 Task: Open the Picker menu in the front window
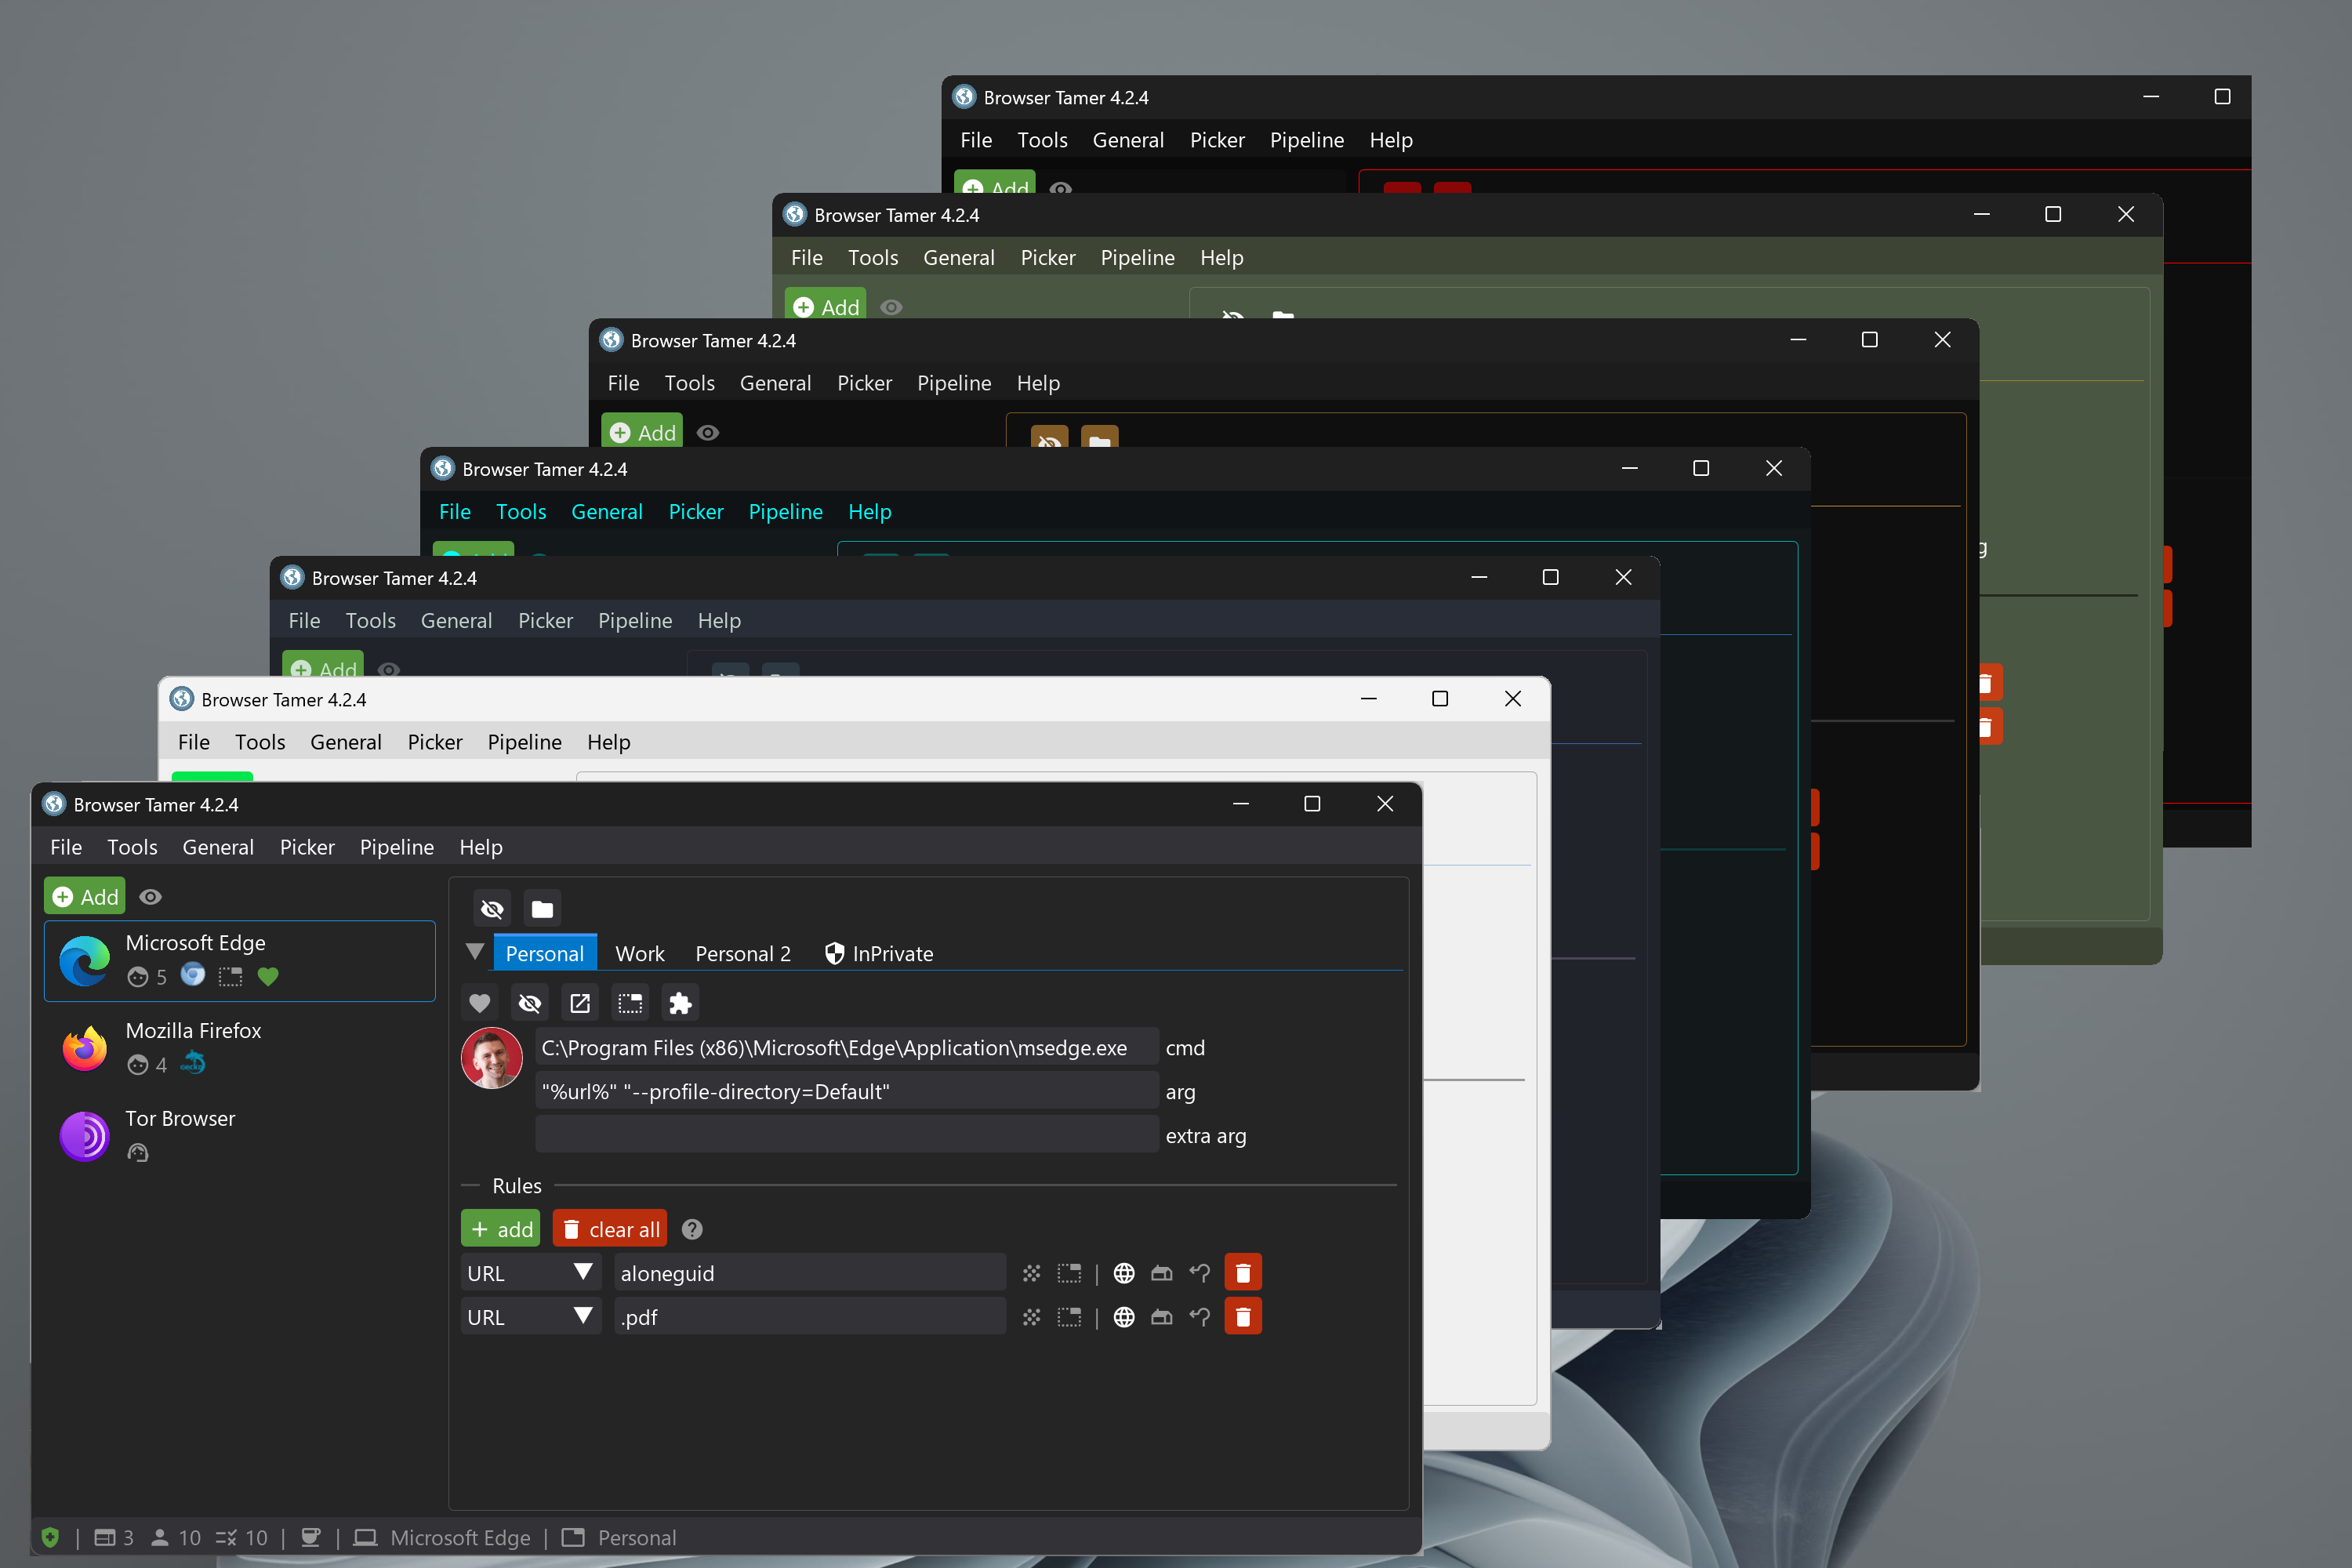pos(307,847)
